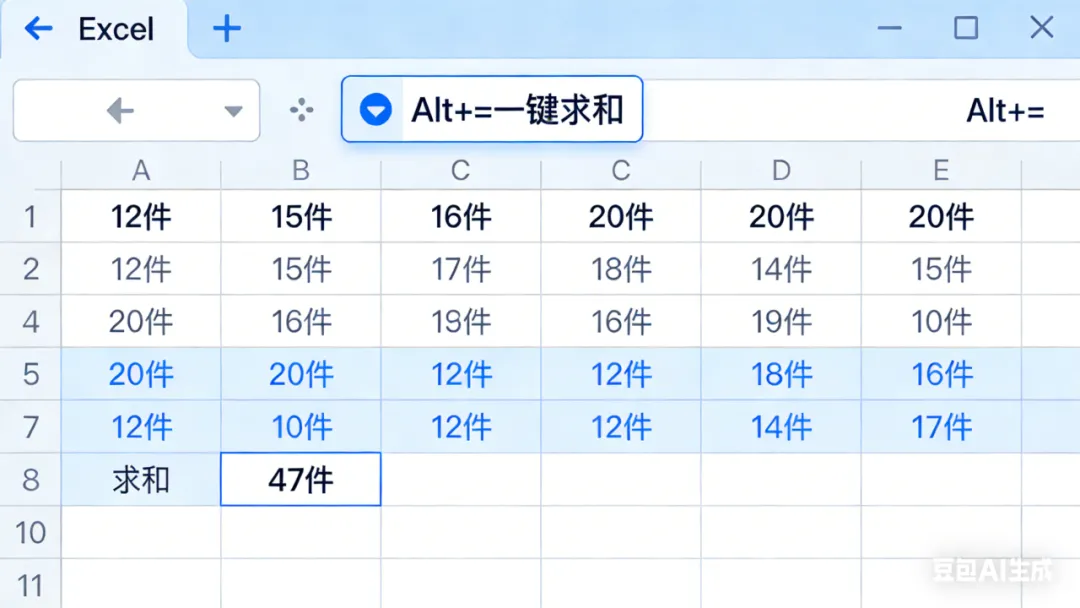The image size is (1080, 608).
Task: Select column B header
Action: [301, 171]
